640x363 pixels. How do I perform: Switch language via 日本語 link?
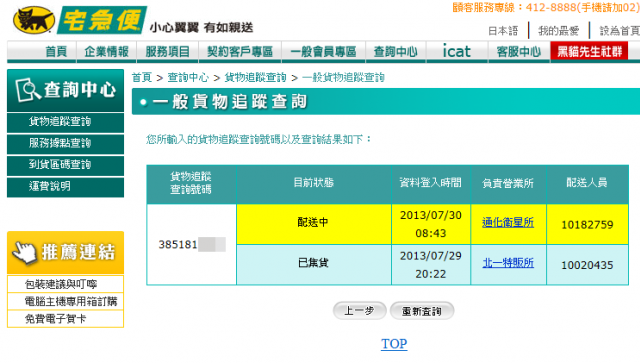click(x=503, y=31)
